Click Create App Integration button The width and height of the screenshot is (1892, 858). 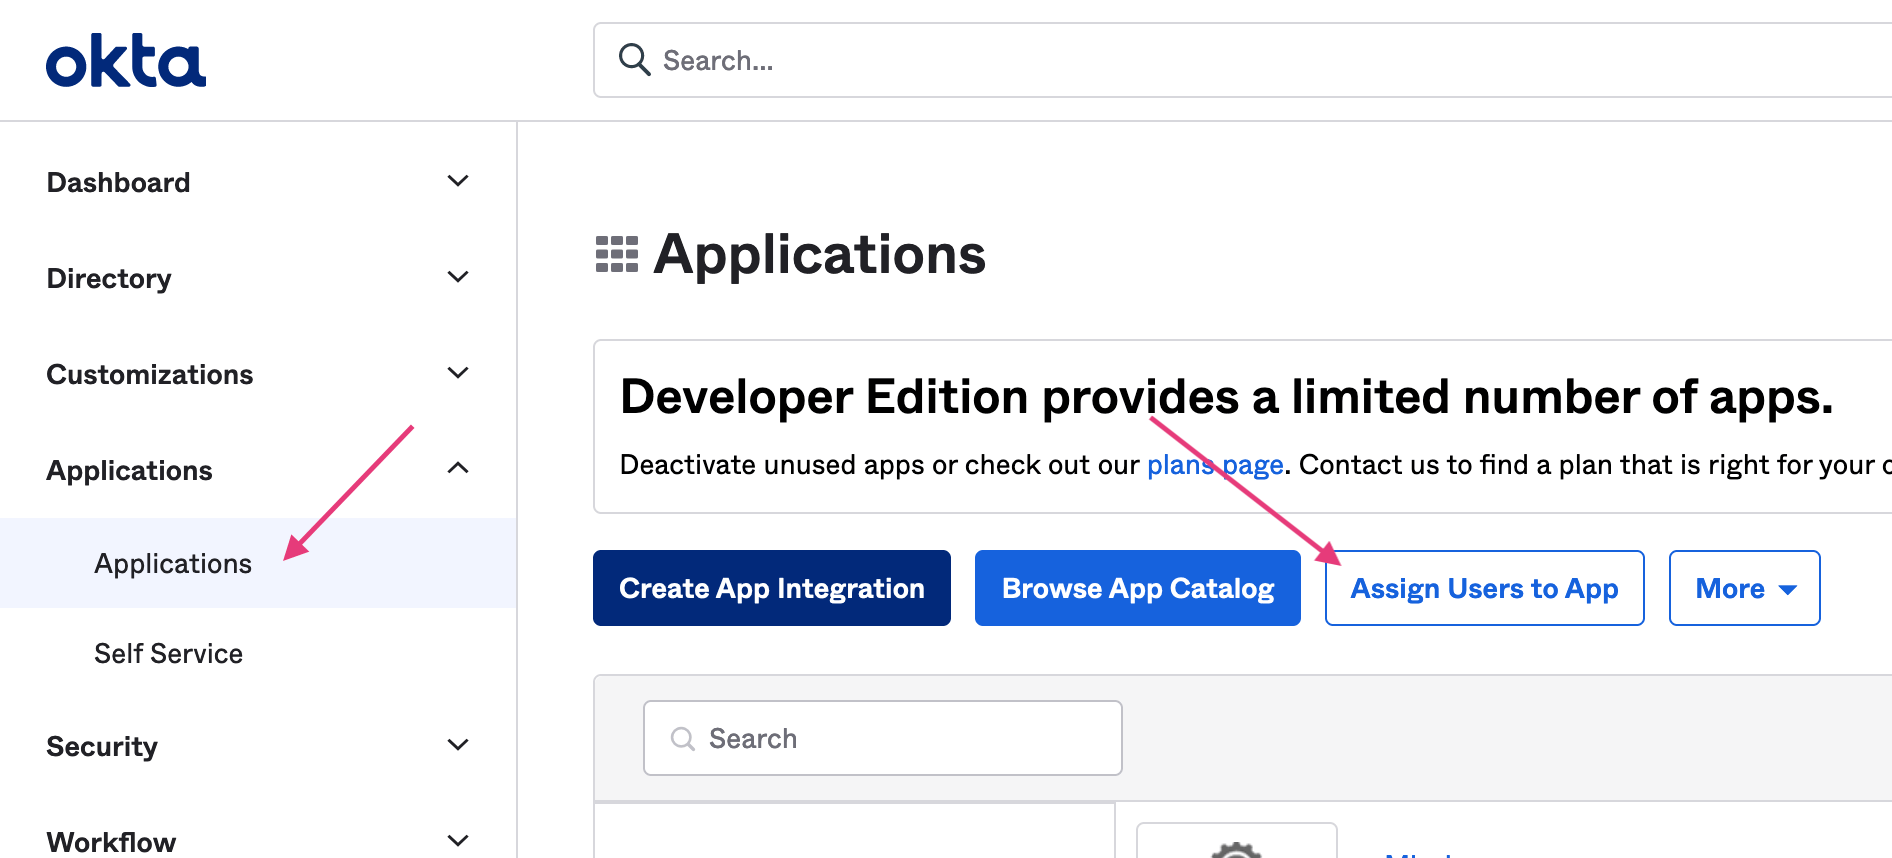pyautogui.click(x=771, y=588)
